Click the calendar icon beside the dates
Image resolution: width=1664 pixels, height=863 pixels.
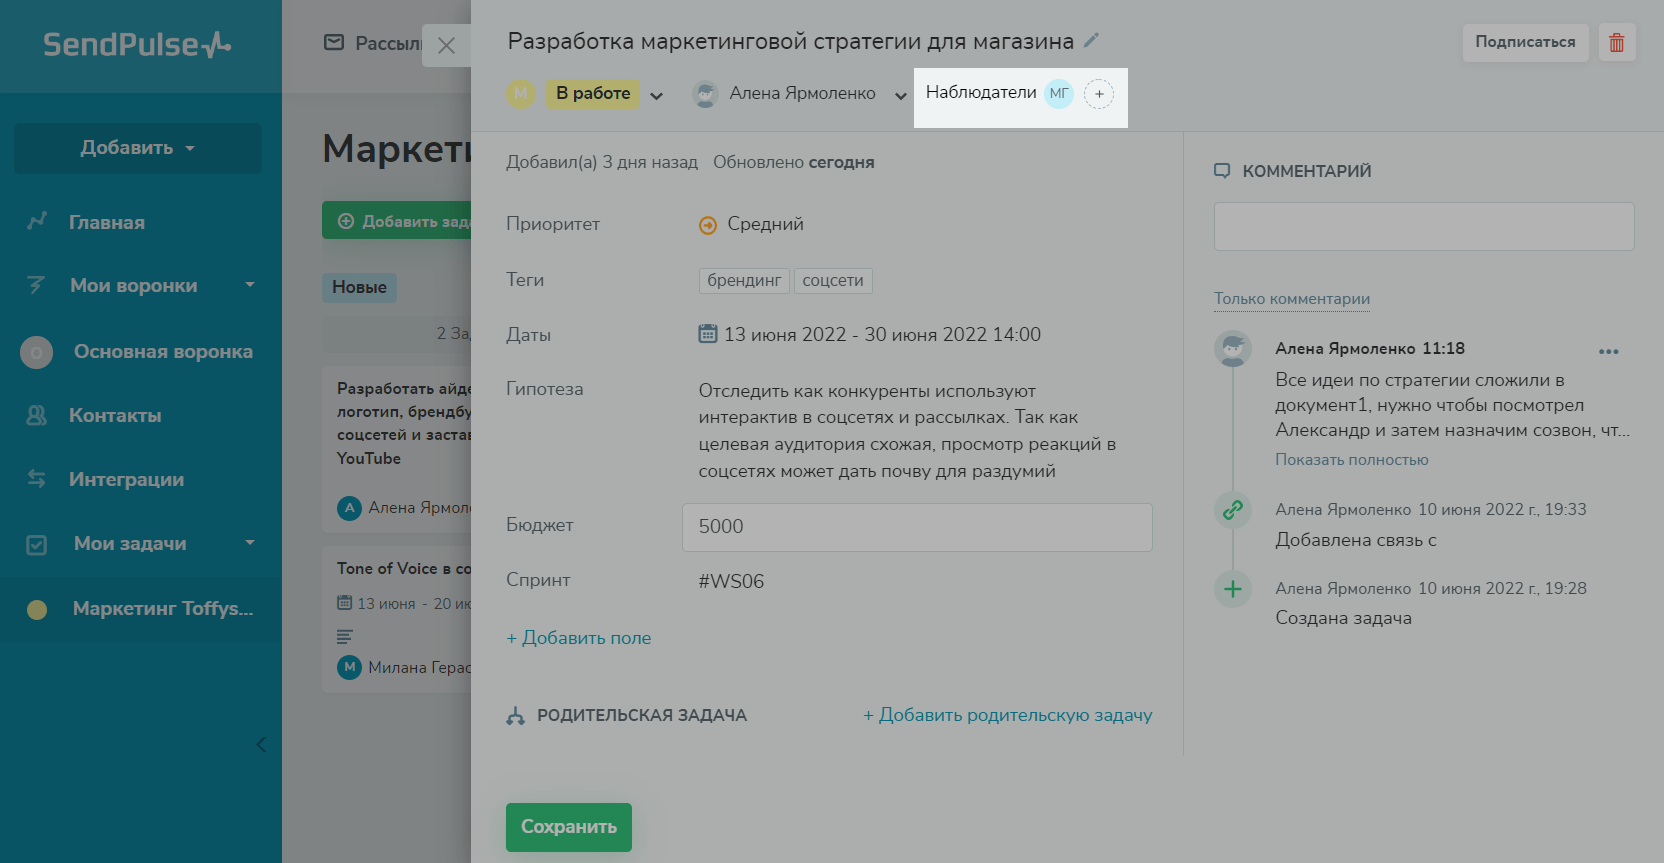[x=708, y=334]
